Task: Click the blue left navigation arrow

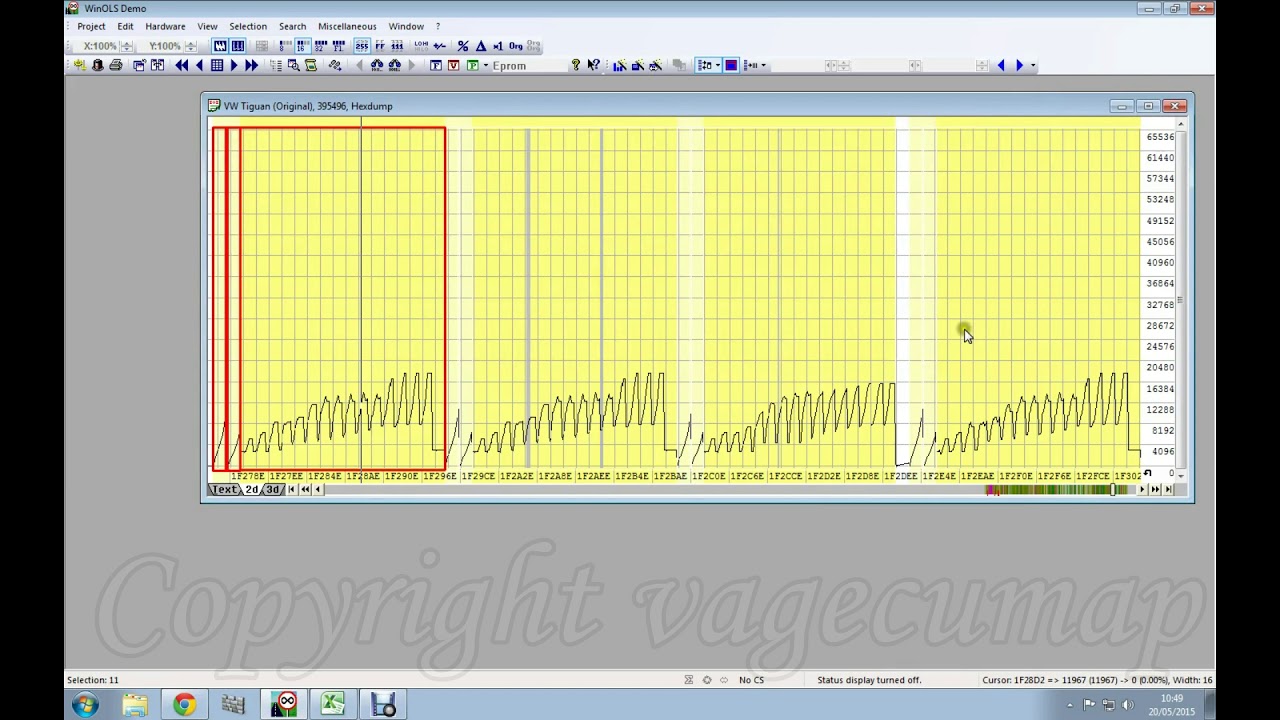Action: [x=1001, y=65]
